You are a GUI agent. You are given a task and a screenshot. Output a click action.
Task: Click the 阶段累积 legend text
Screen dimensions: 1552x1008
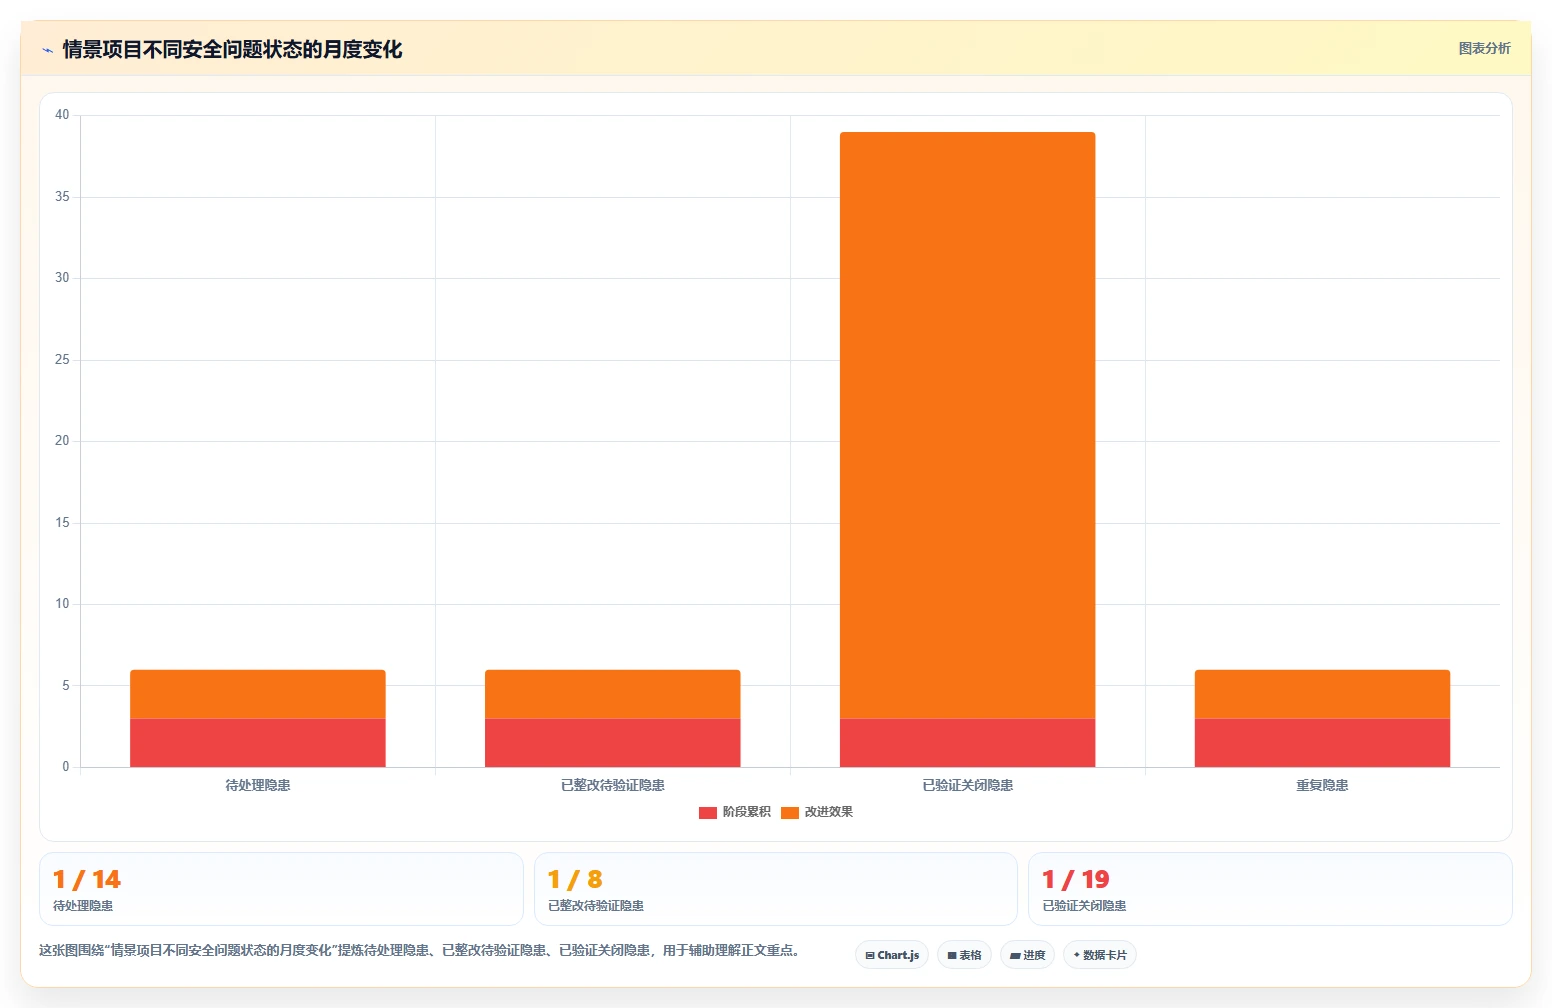click(747, 812)
